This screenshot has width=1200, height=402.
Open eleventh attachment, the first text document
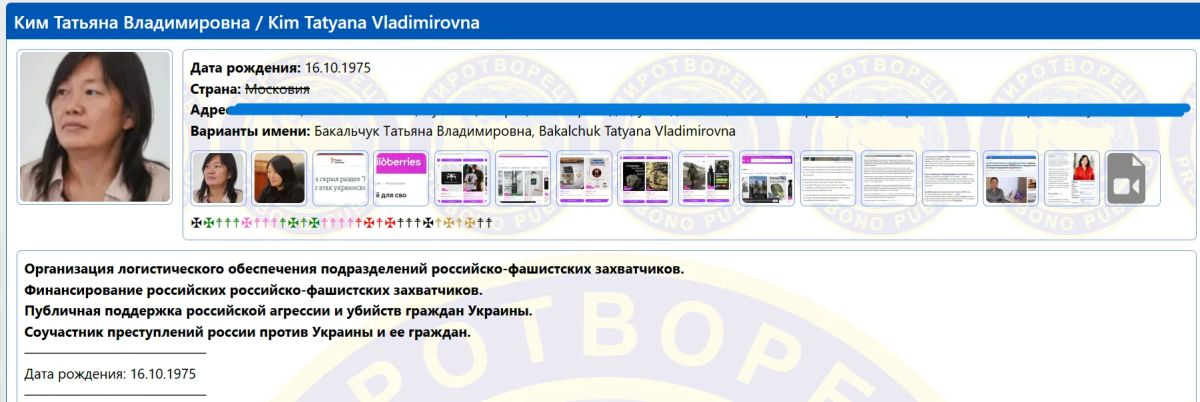(828, 178)
